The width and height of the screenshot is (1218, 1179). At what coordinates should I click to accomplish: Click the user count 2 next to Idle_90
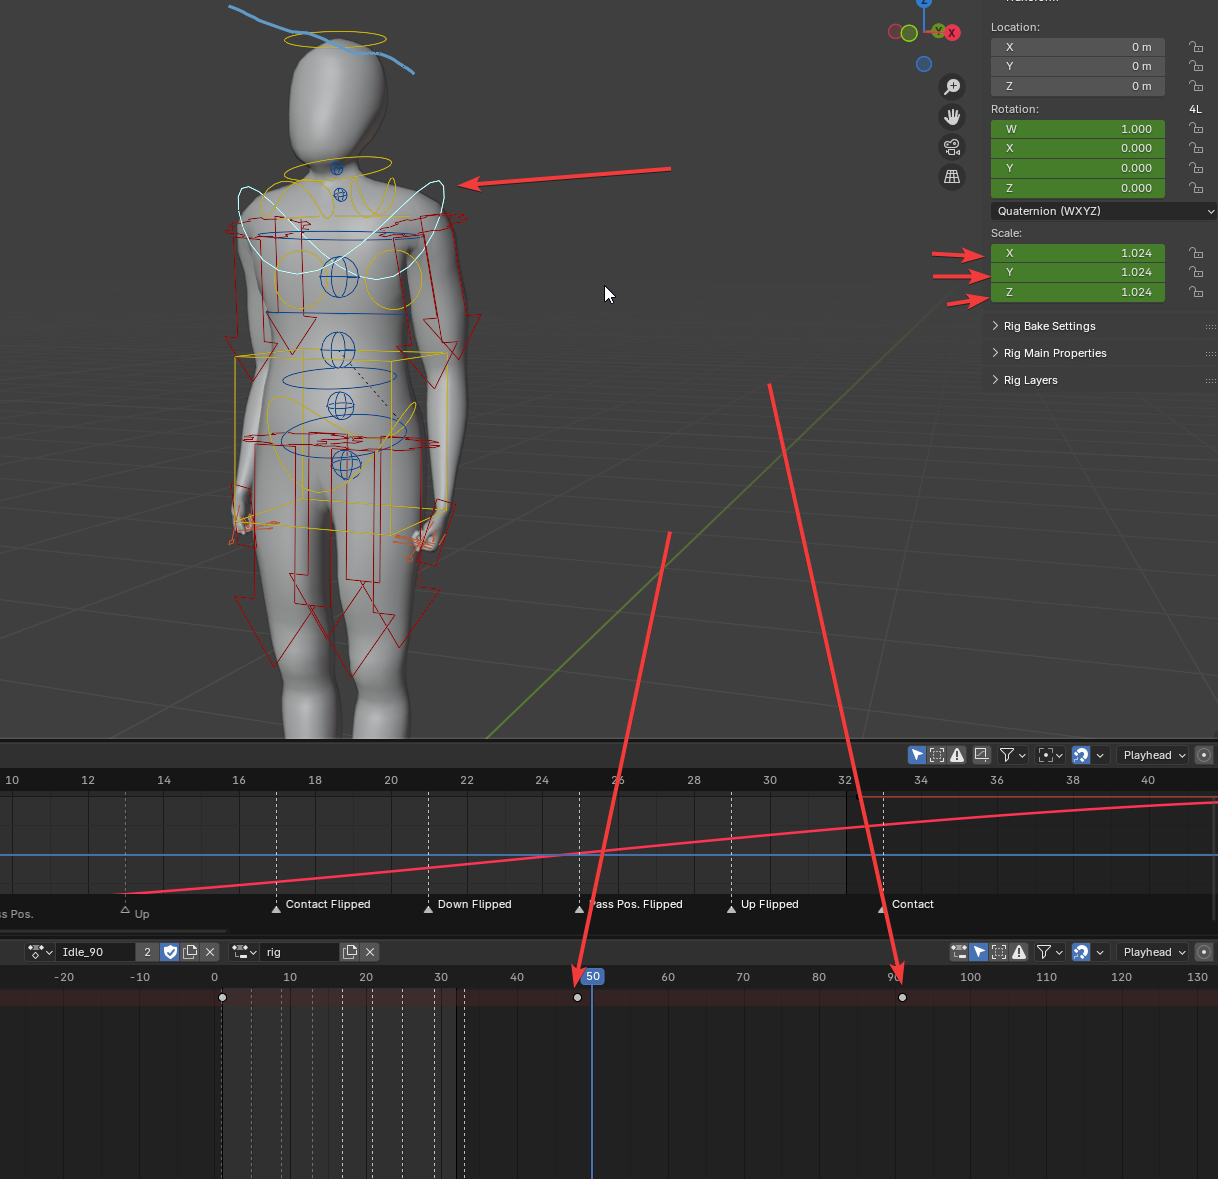point(147,952)
